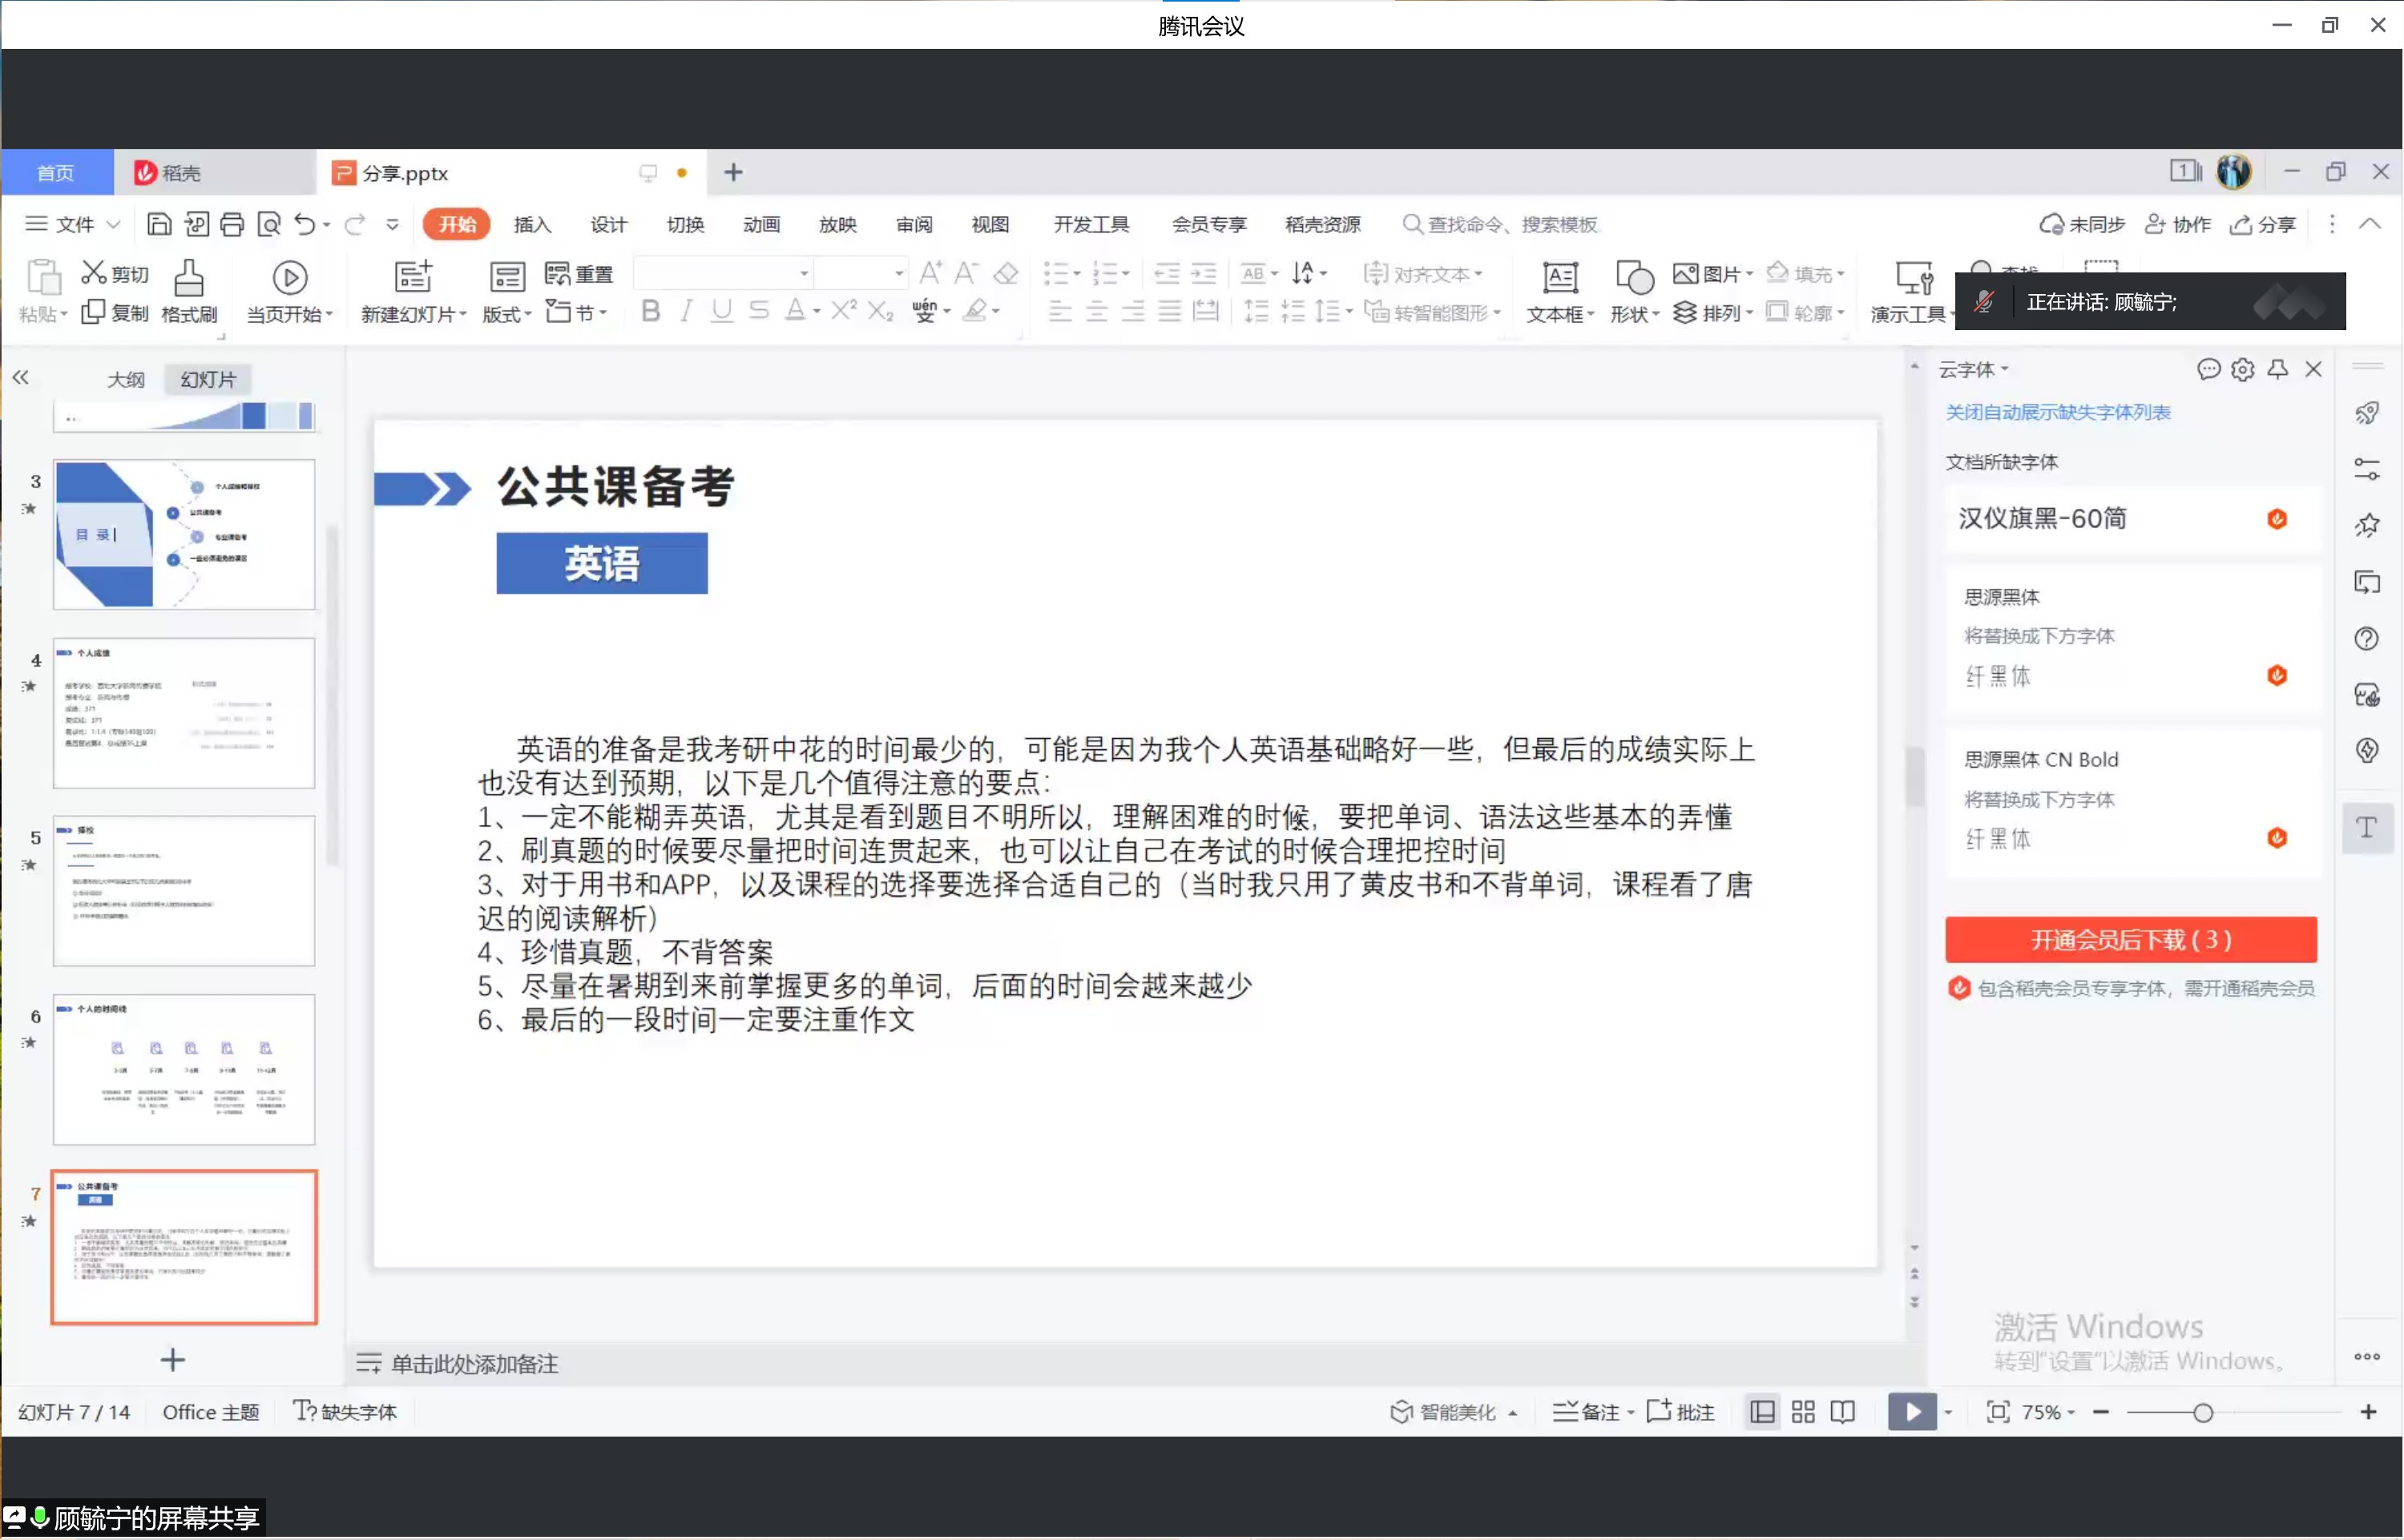Click the print icon in quick toolbar
Screen dimensions: 2404x1540
[232, 224]
